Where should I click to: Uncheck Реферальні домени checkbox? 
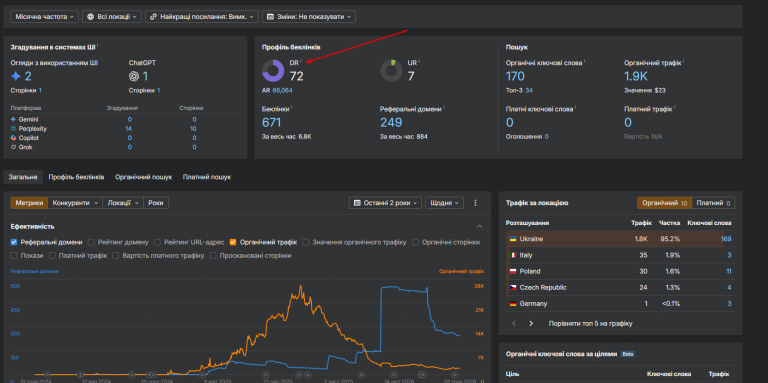[14, 242]
